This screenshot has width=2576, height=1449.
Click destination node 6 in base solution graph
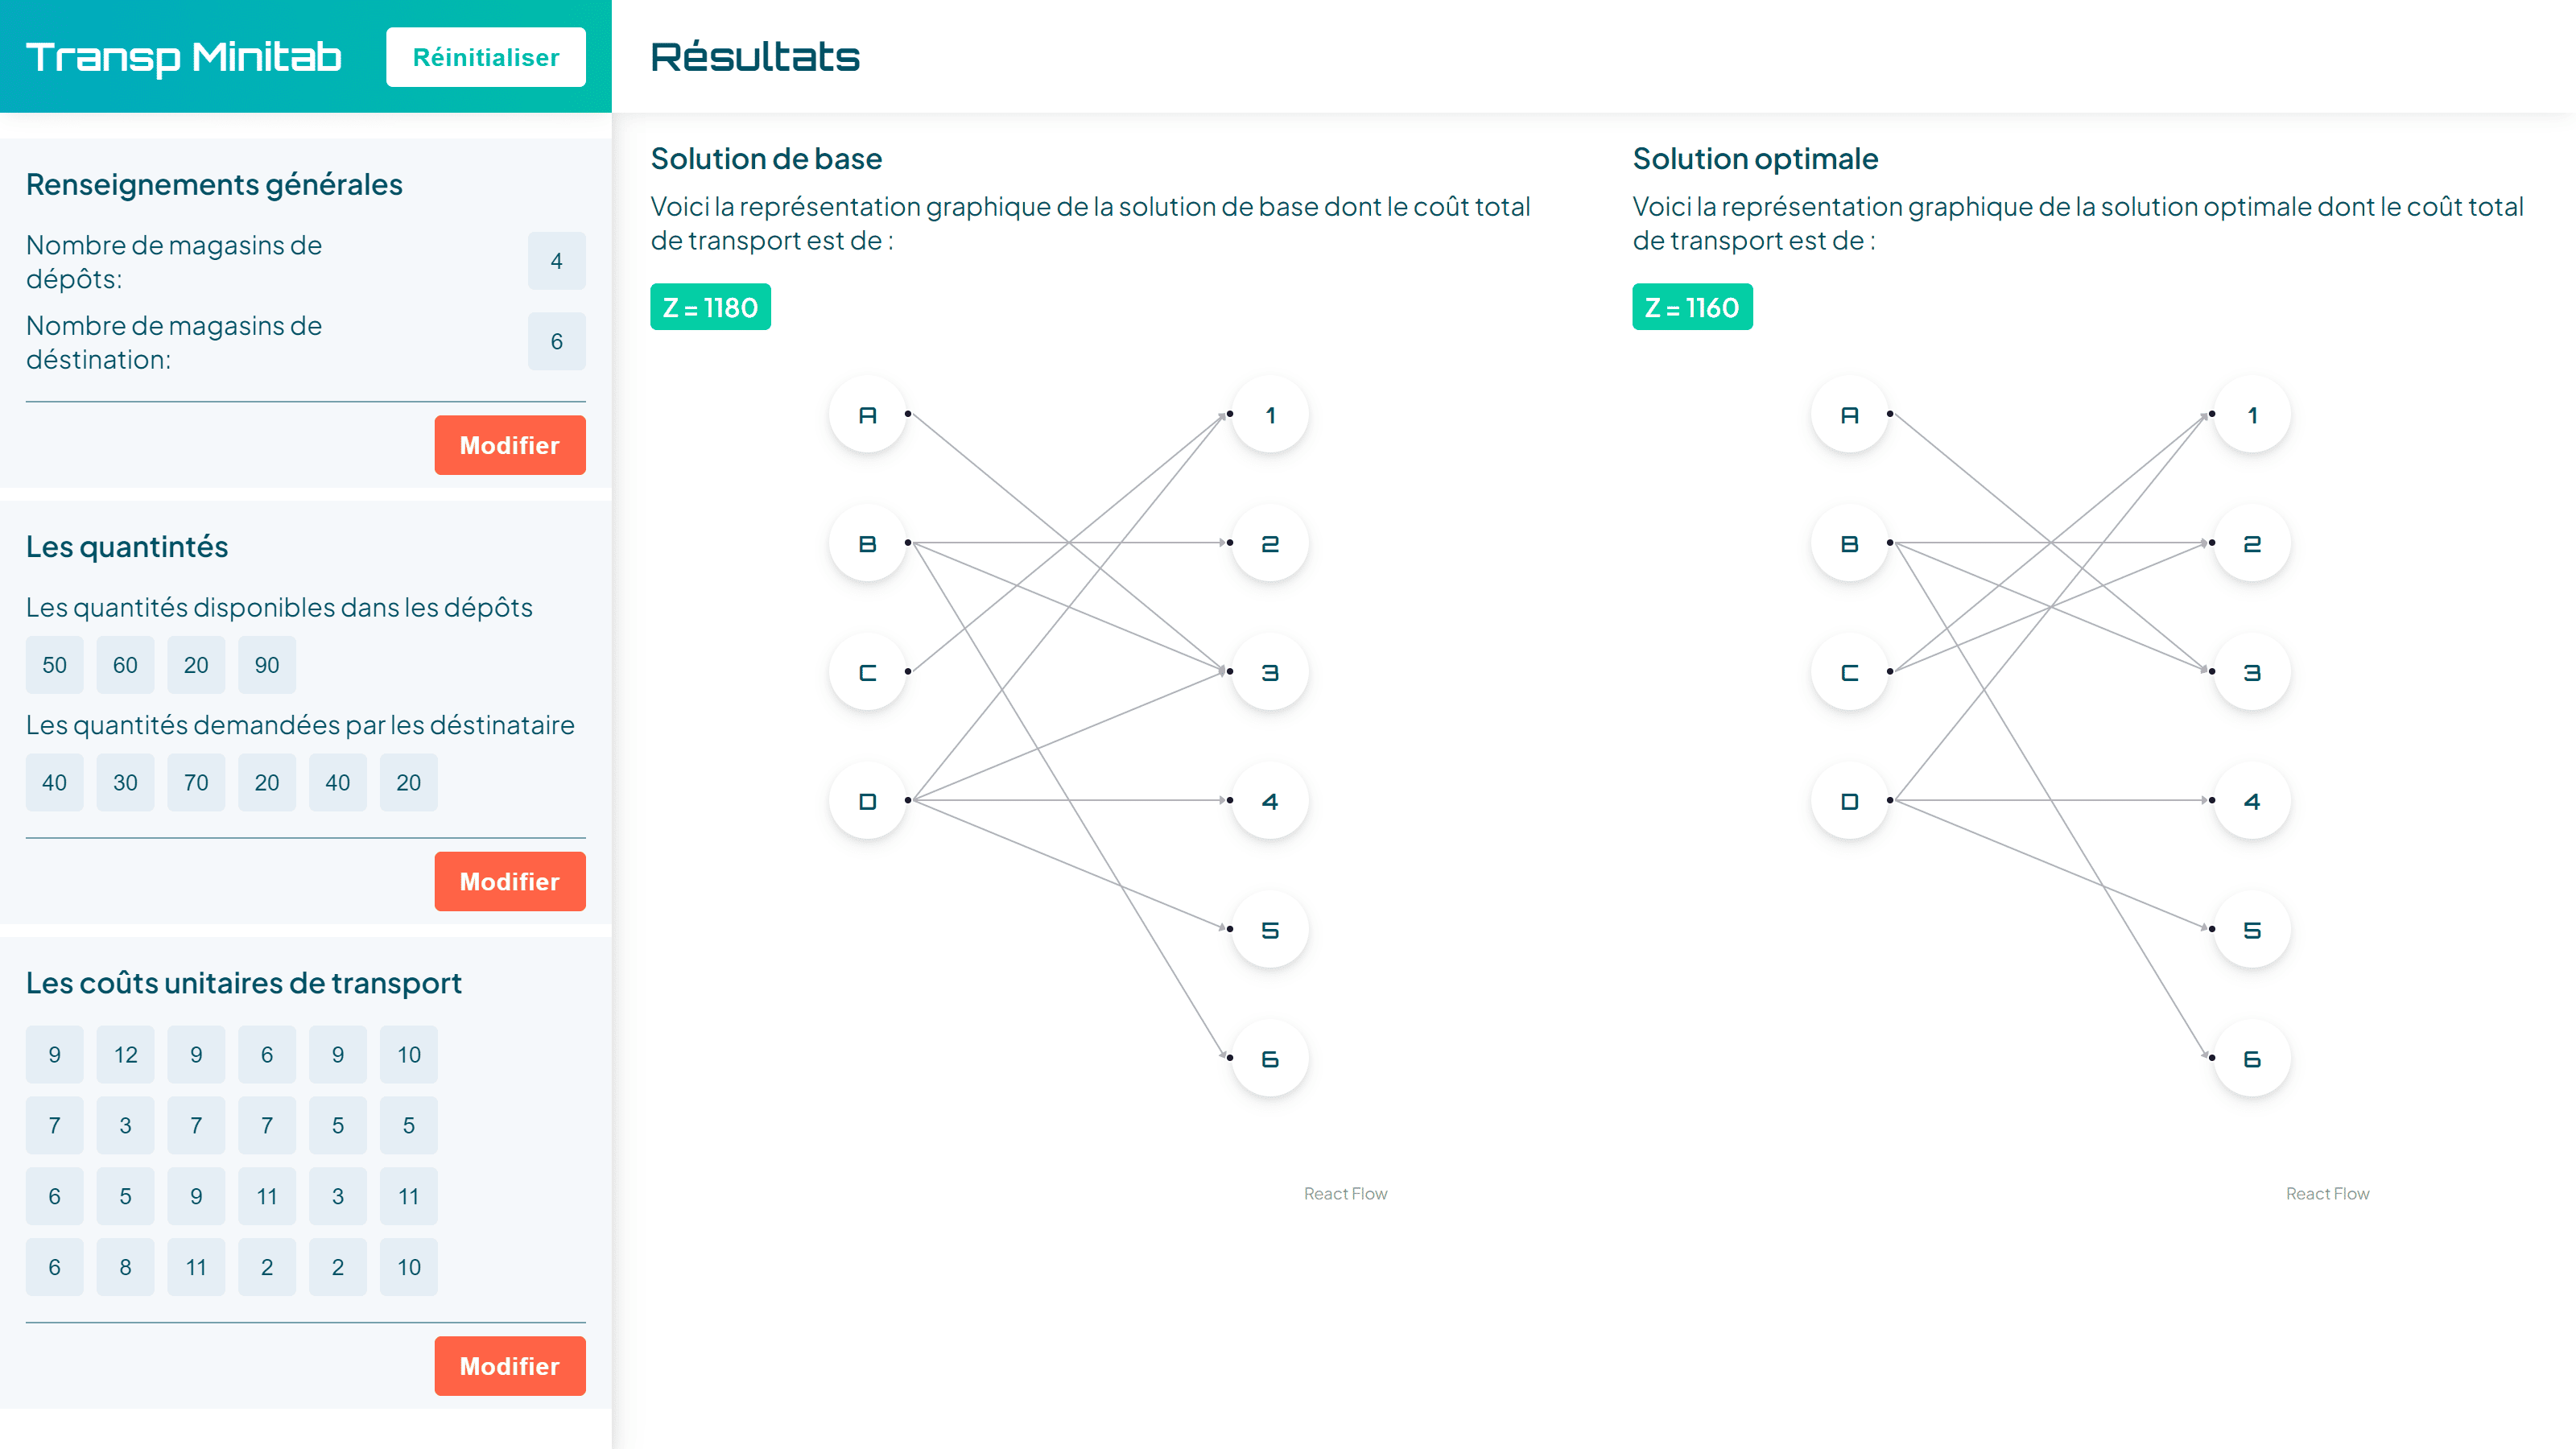tap(1270, 1058)
